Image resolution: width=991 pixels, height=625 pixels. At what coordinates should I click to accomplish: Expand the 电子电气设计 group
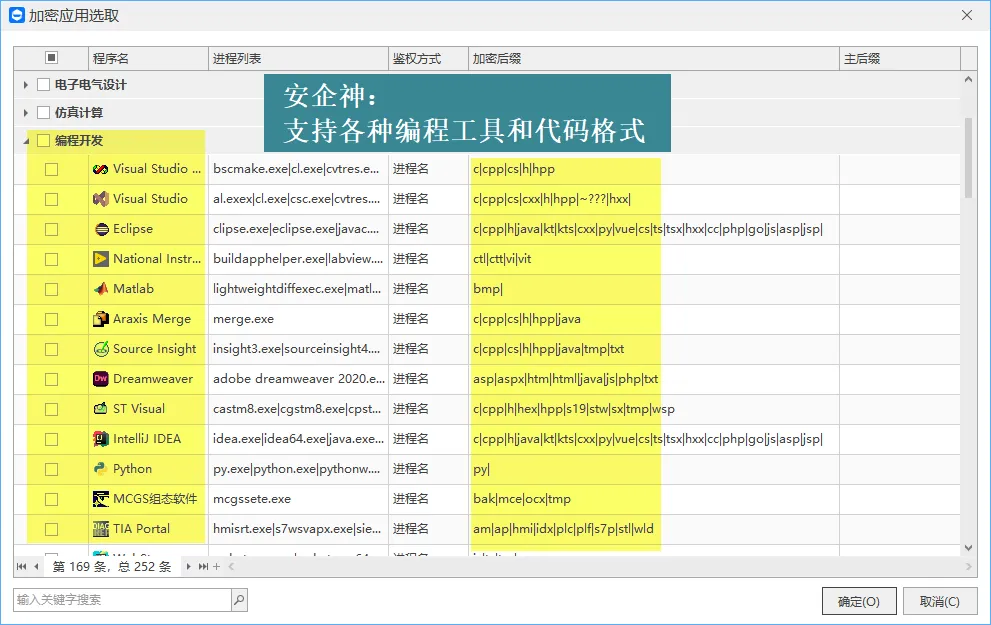(x=25, y=85)
